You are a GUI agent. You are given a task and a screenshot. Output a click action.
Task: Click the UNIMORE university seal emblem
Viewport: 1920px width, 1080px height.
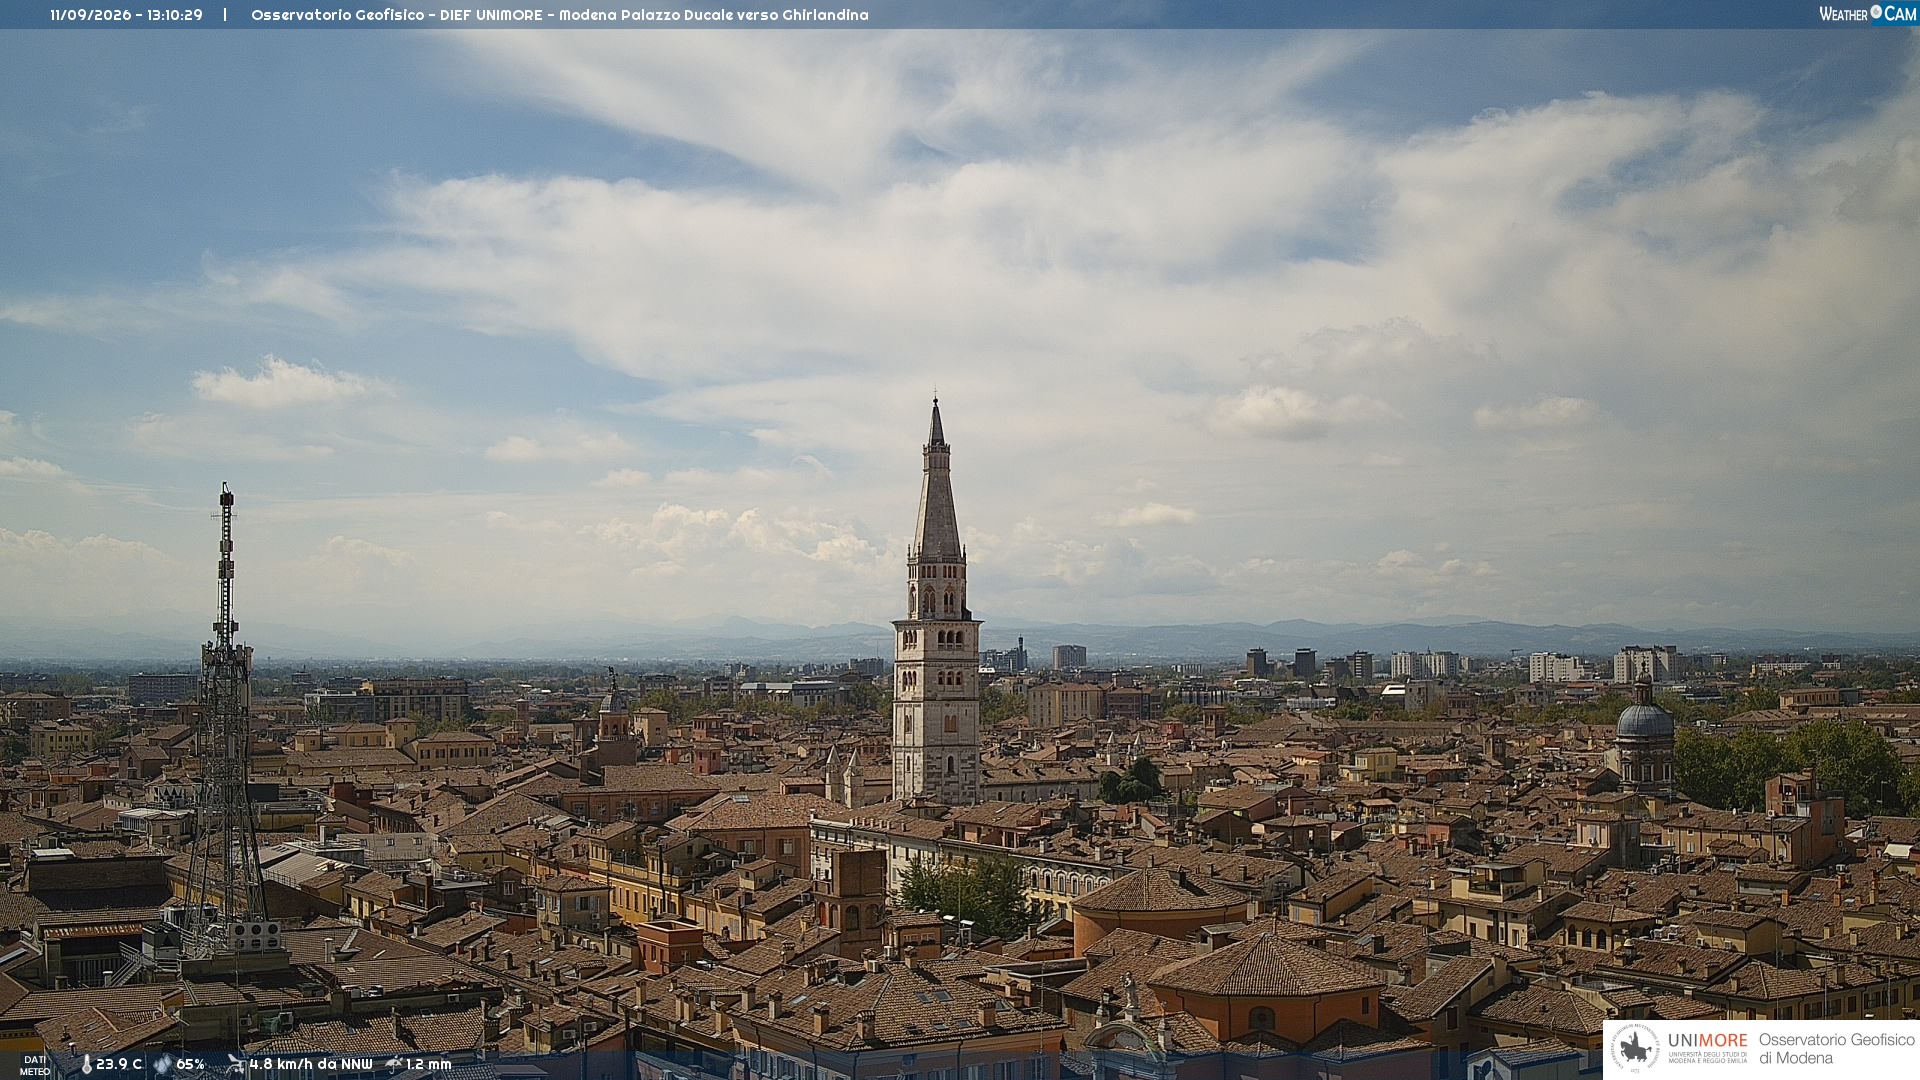coord(1635,1048)
